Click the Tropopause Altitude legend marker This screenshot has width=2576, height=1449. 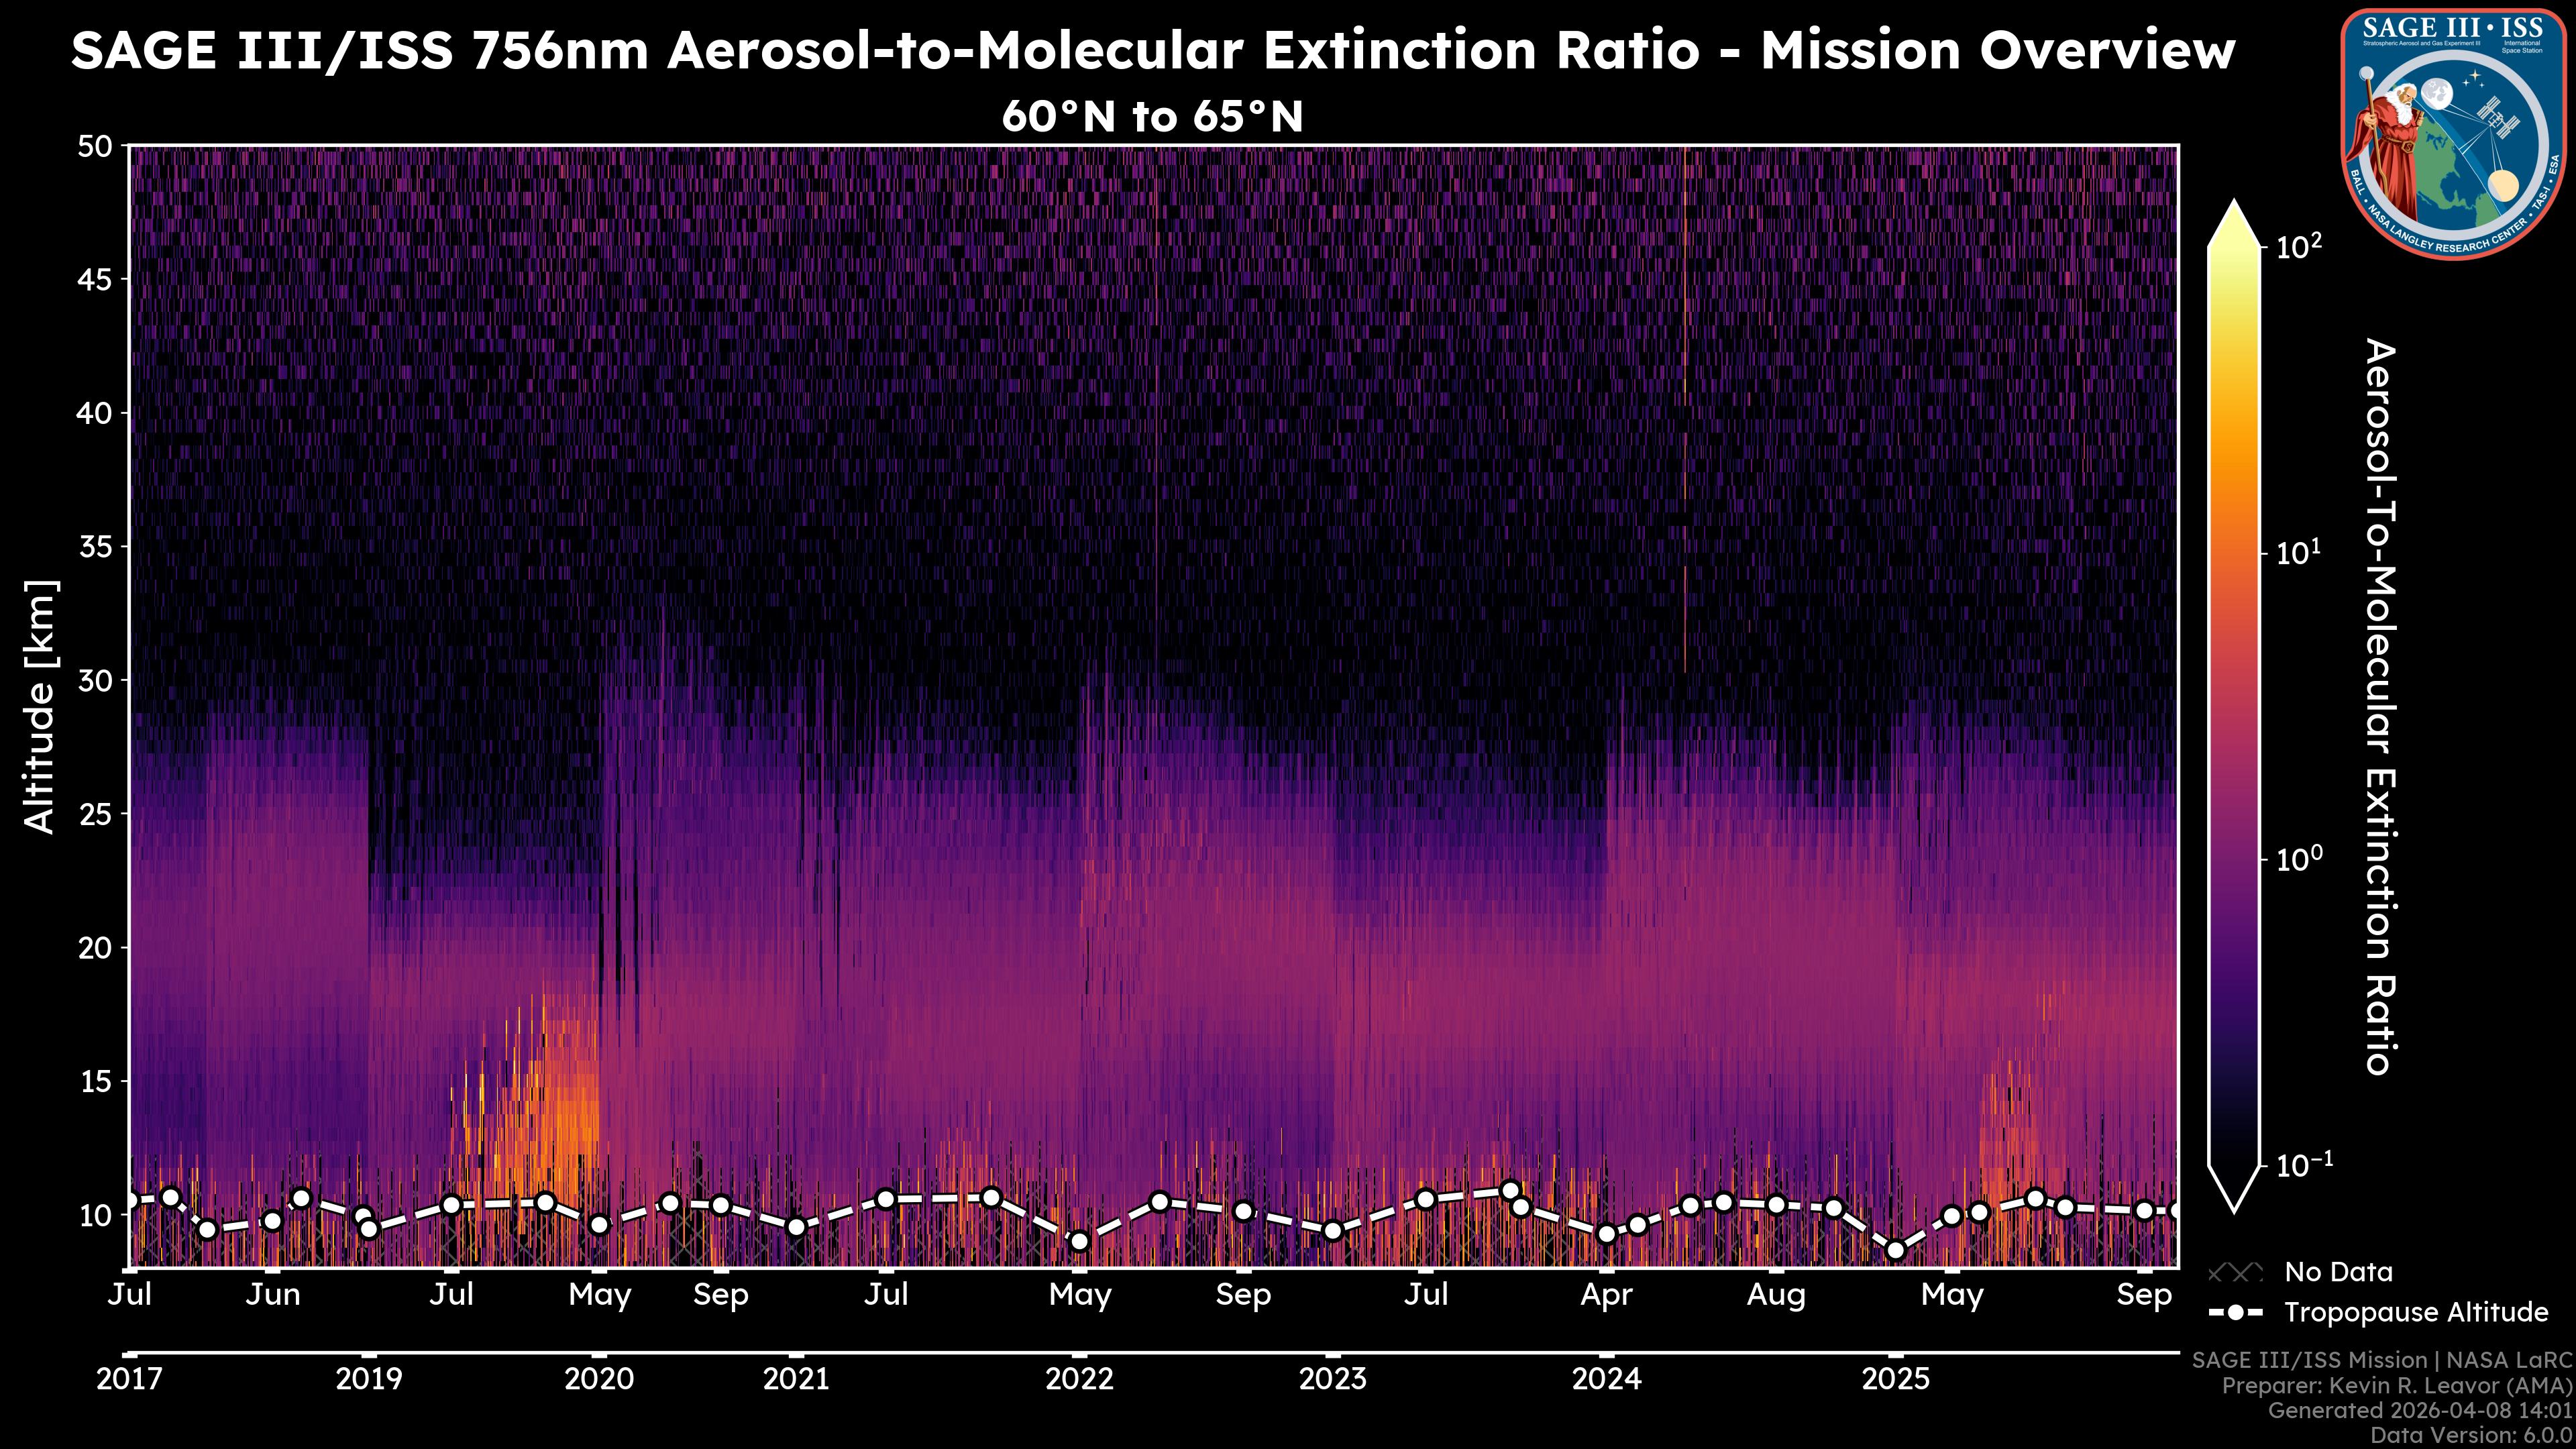coord(2235,1312)
